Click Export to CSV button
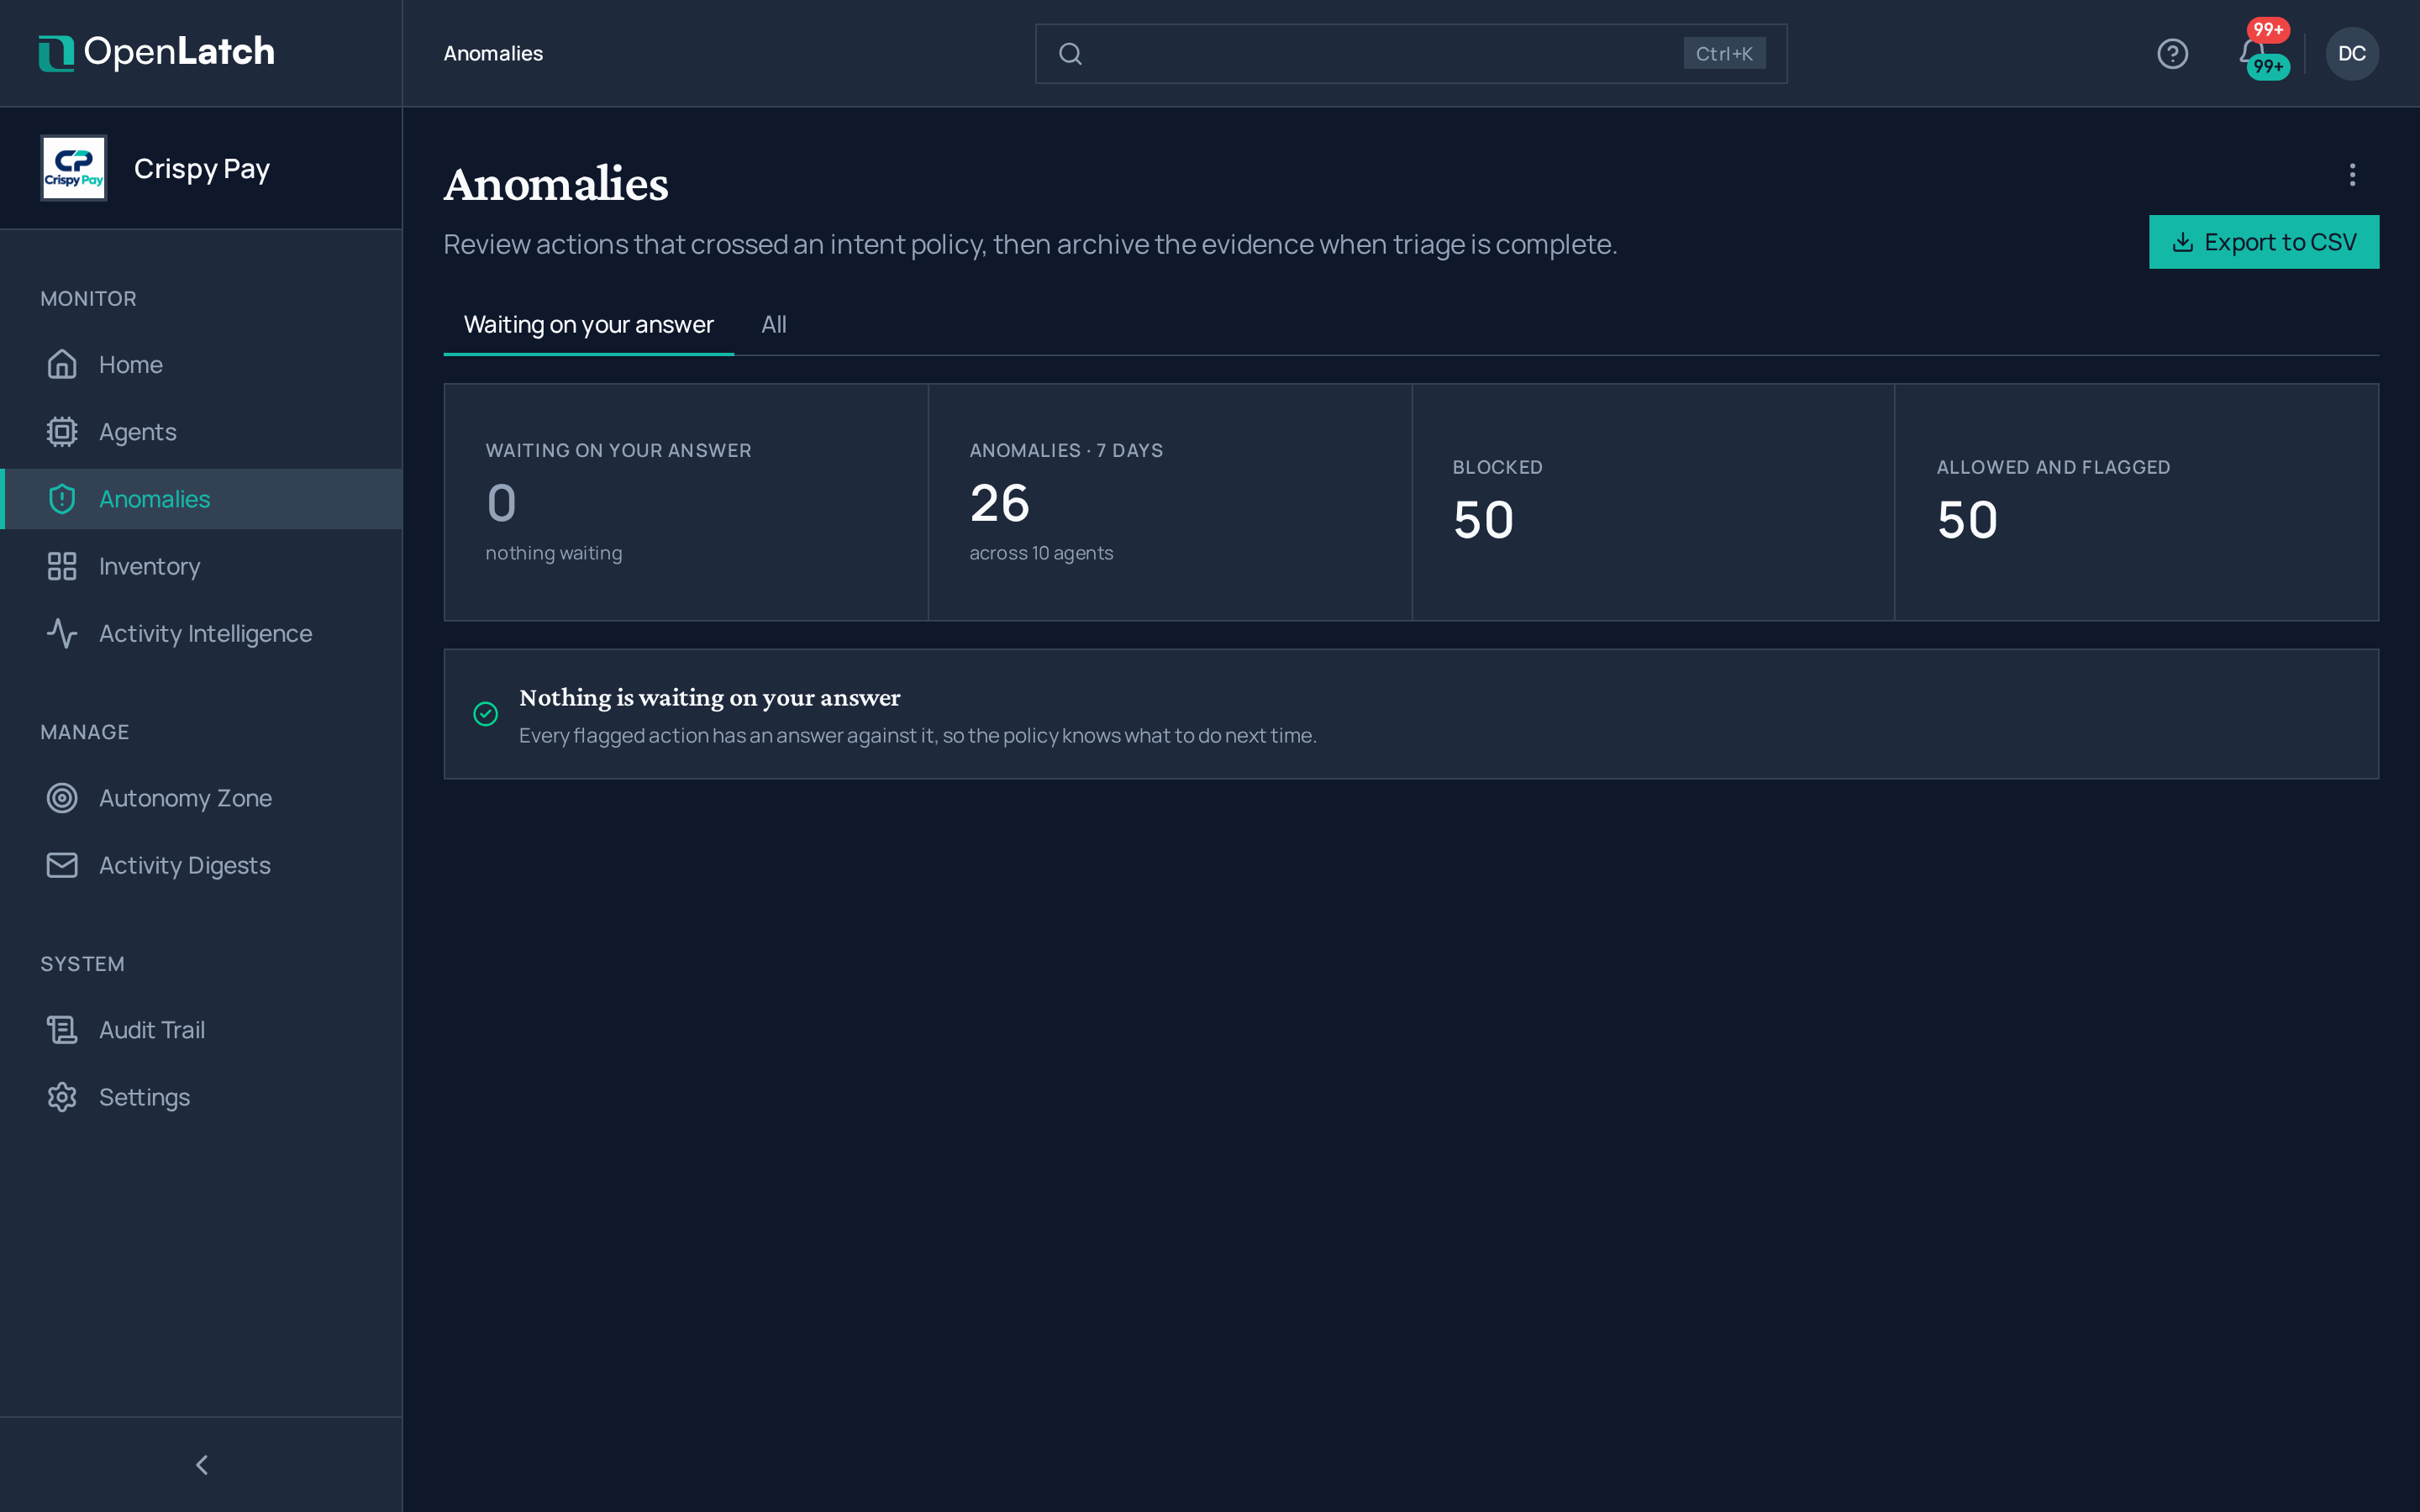 pos(2263,242)
